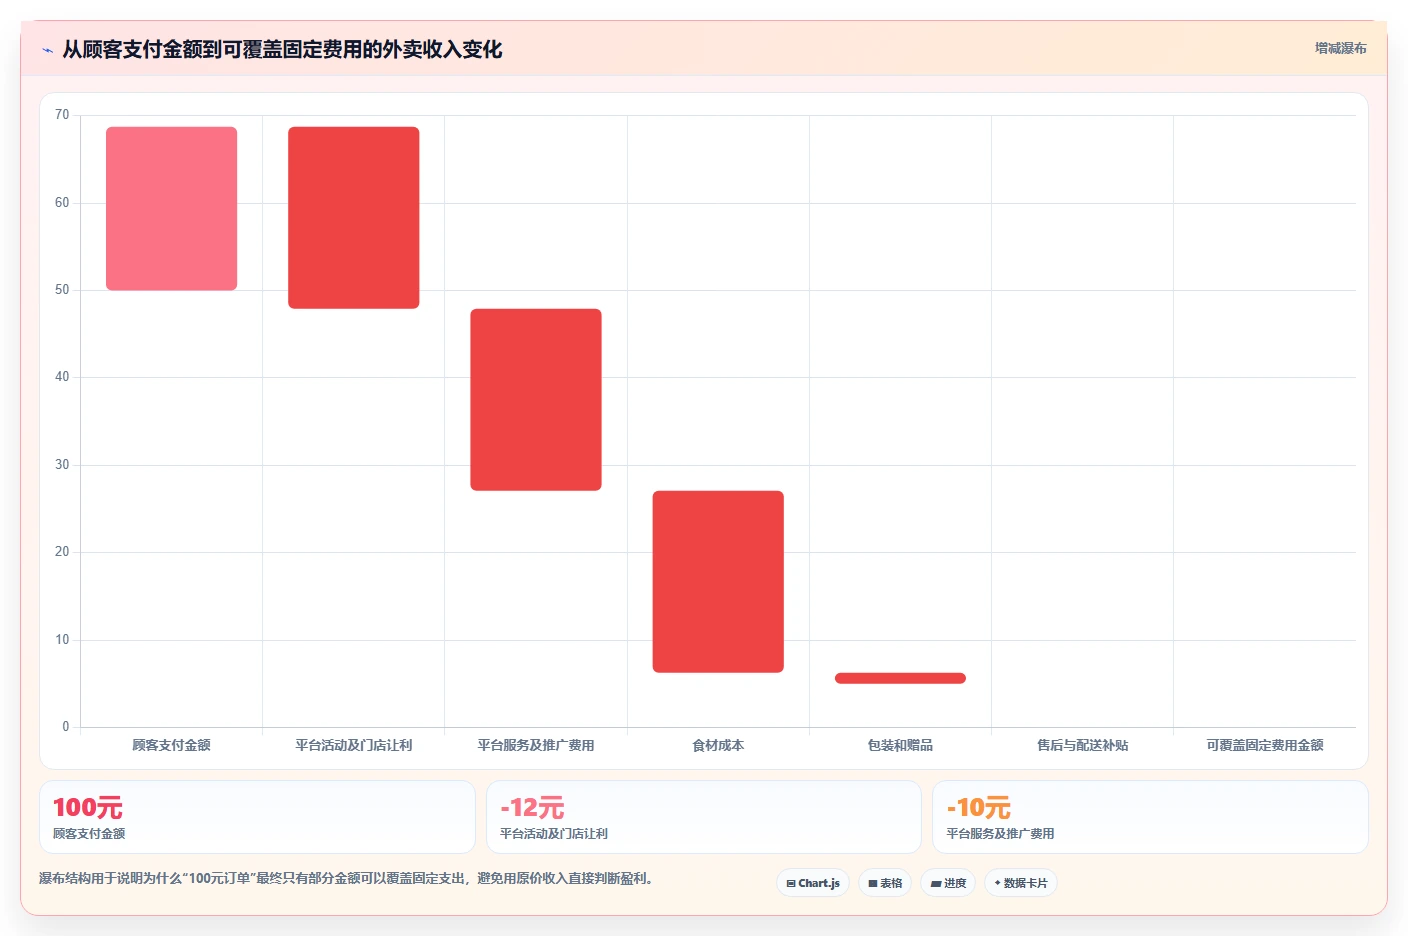Click the red 平台活动及门店让利 bar
Viewport: 1408px width, 936px height.
click(354, 218)
